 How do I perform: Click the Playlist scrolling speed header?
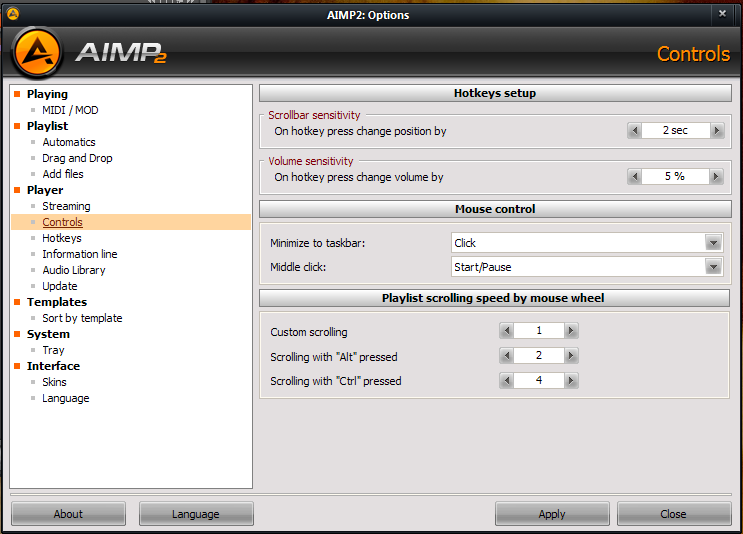[494, 298]
